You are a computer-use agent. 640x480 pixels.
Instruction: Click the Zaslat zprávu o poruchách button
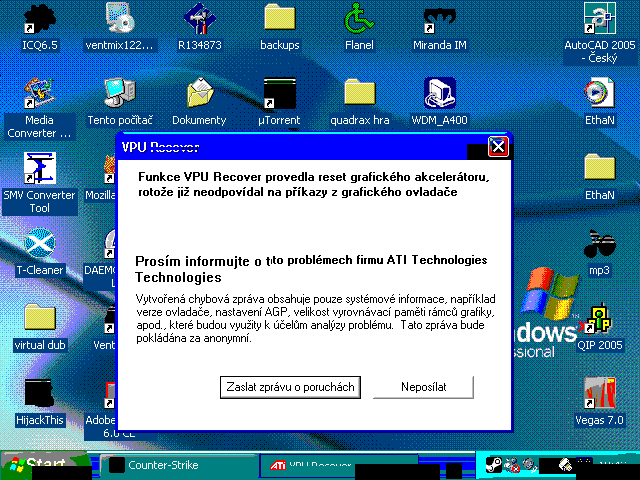[x=290, y=387]
